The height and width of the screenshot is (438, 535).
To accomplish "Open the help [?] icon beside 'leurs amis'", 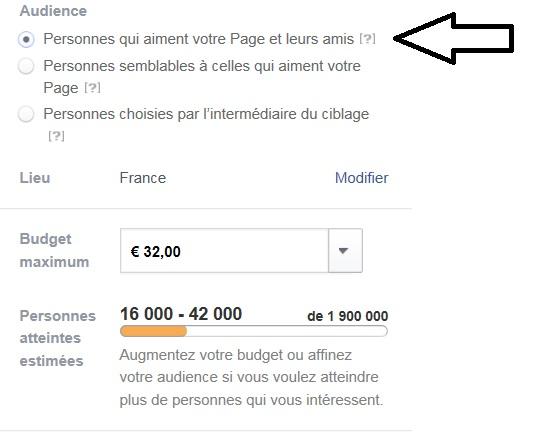I will click(x=367, y=39).
